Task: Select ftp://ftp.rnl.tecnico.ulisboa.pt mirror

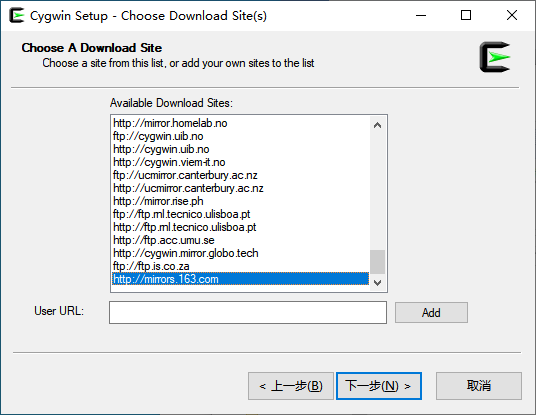Action: pos(241,214)
